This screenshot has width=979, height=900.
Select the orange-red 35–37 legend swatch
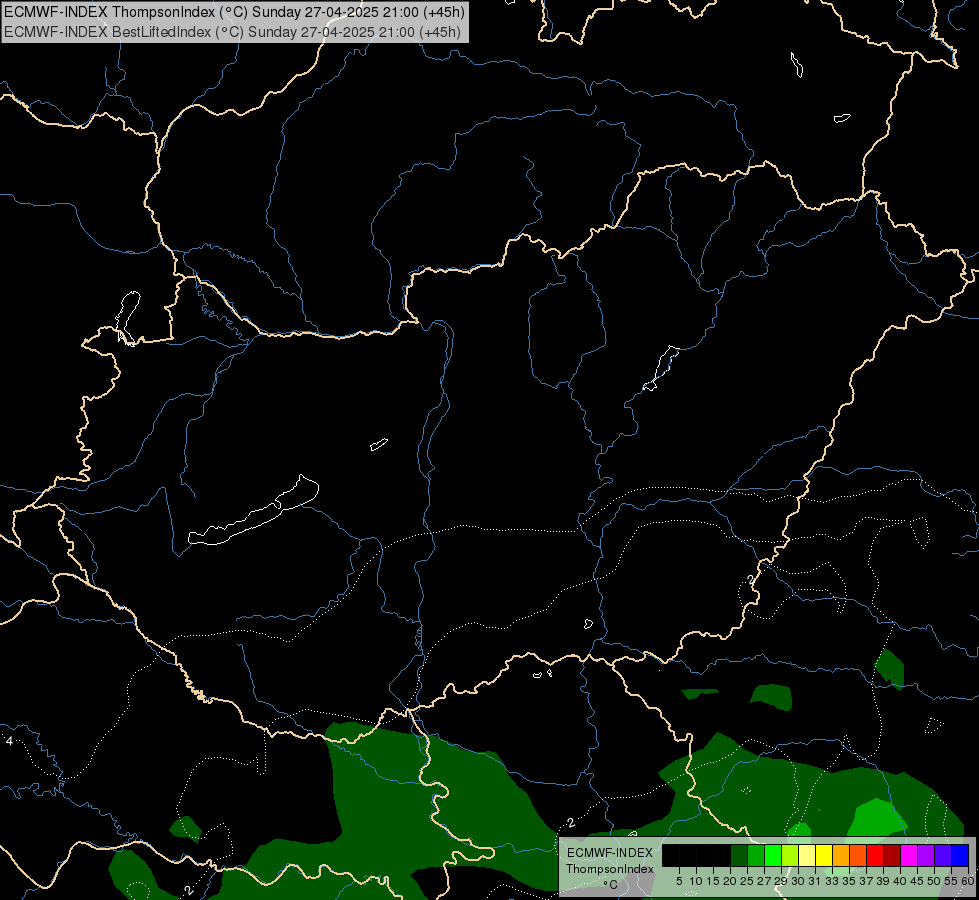click(858, 855)
